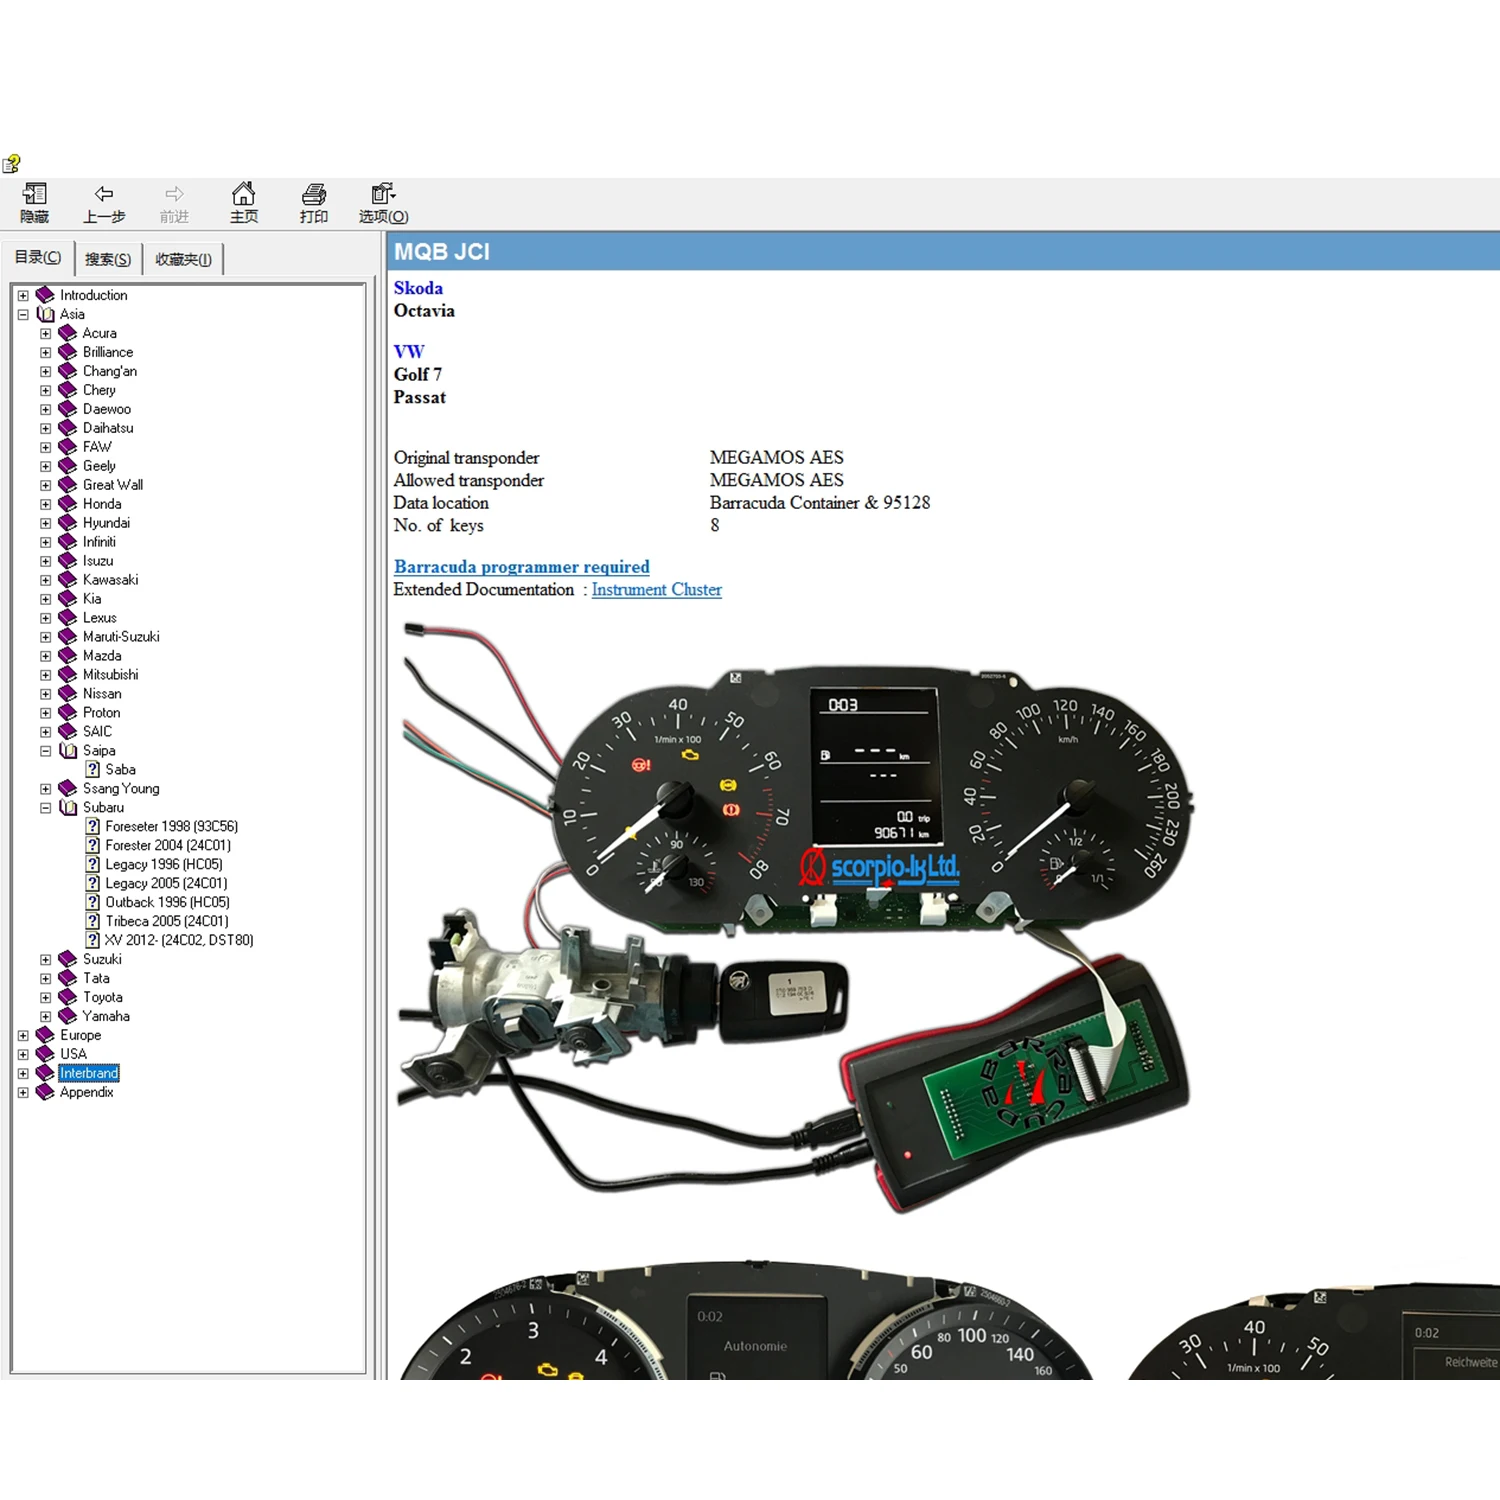Open the Barracuda programmer required link
Screen dimensions: 1500x1500
521,567
